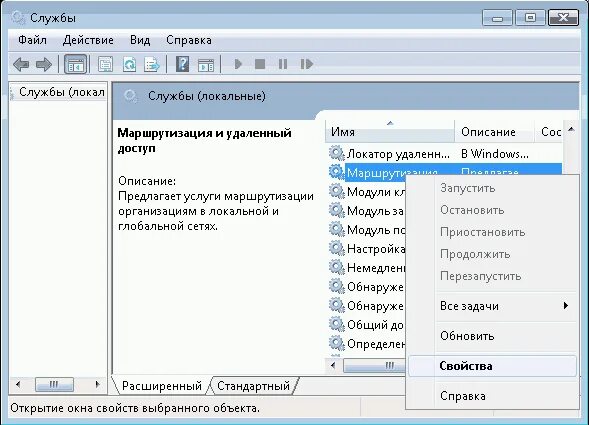Click the Forward arrow toolbar icon
The height and width of the screenshot is (425, 589).
(x=44, y=64)
